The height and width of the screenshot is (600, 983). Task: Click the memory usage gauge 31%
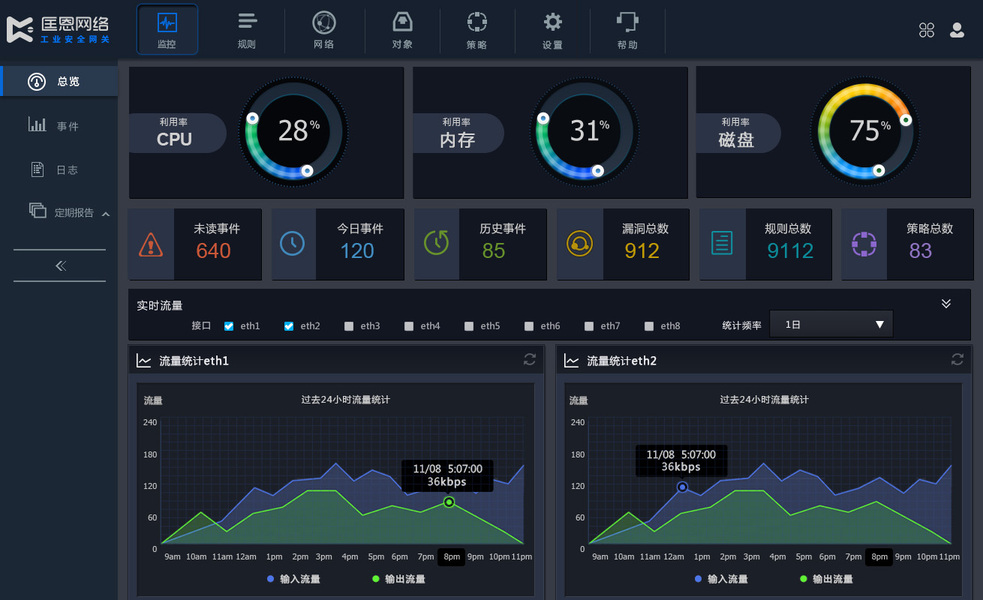point(584,132)
